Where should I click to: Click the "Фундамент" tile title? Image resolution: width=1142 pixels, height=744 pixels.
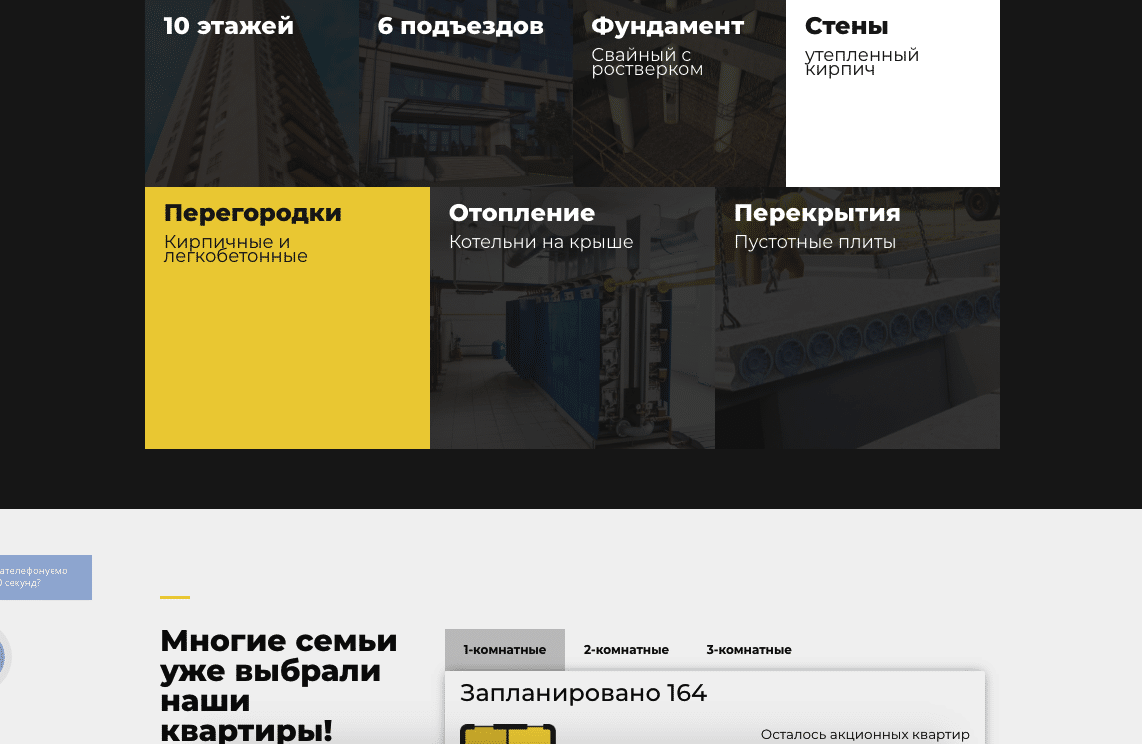point(667,26)
